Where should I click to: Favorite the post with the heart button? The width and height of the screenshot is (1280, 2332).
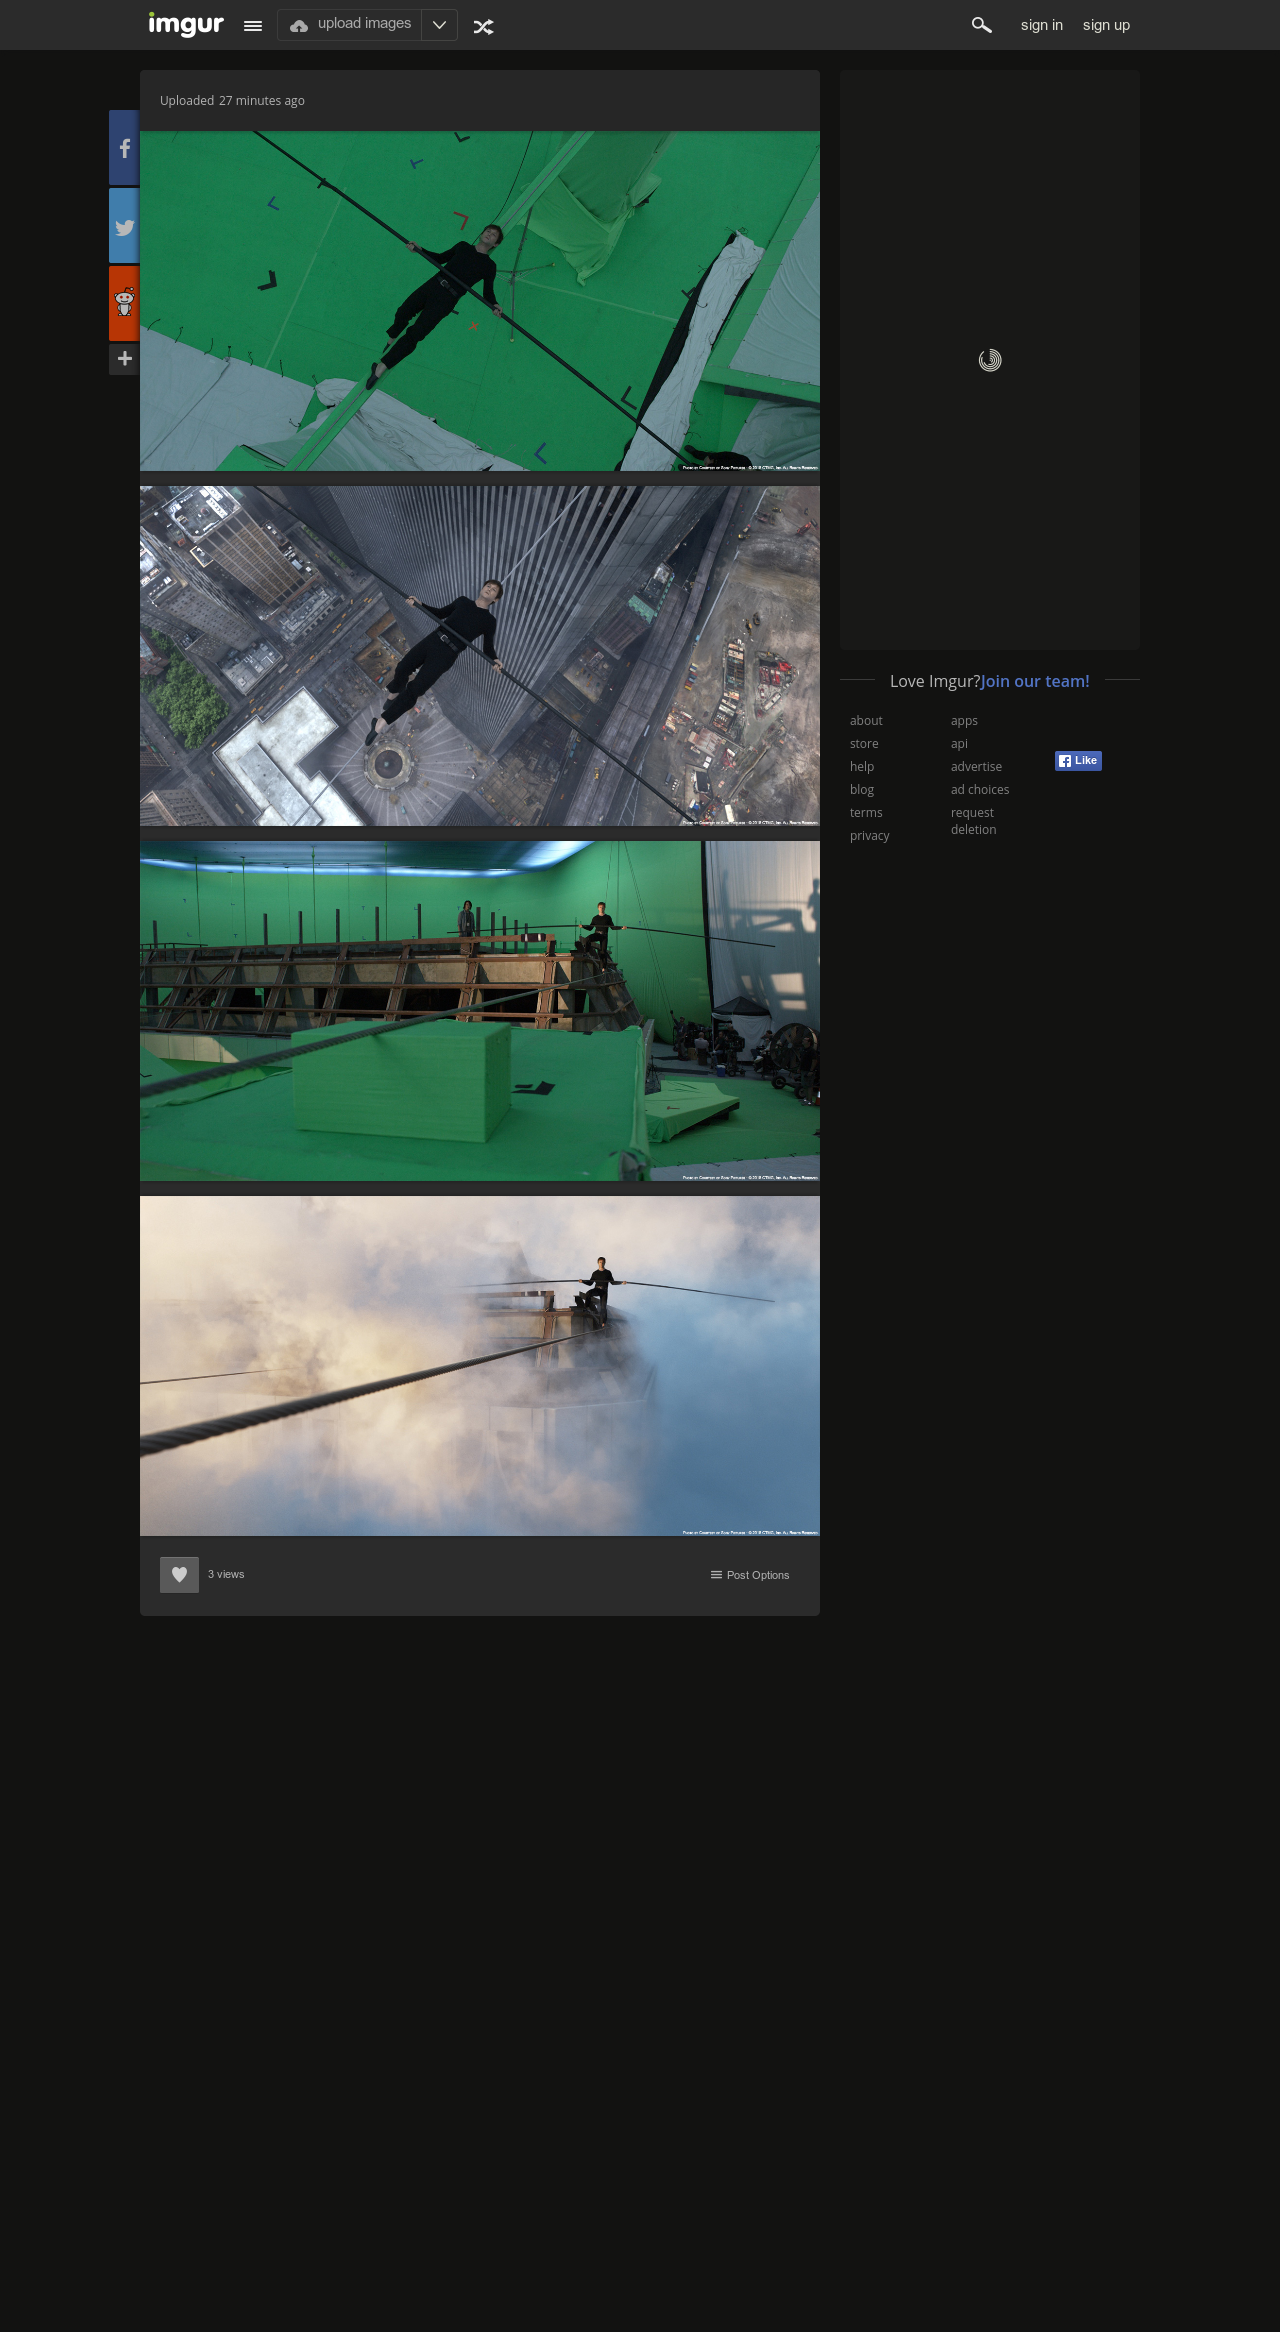[179, 1575]
